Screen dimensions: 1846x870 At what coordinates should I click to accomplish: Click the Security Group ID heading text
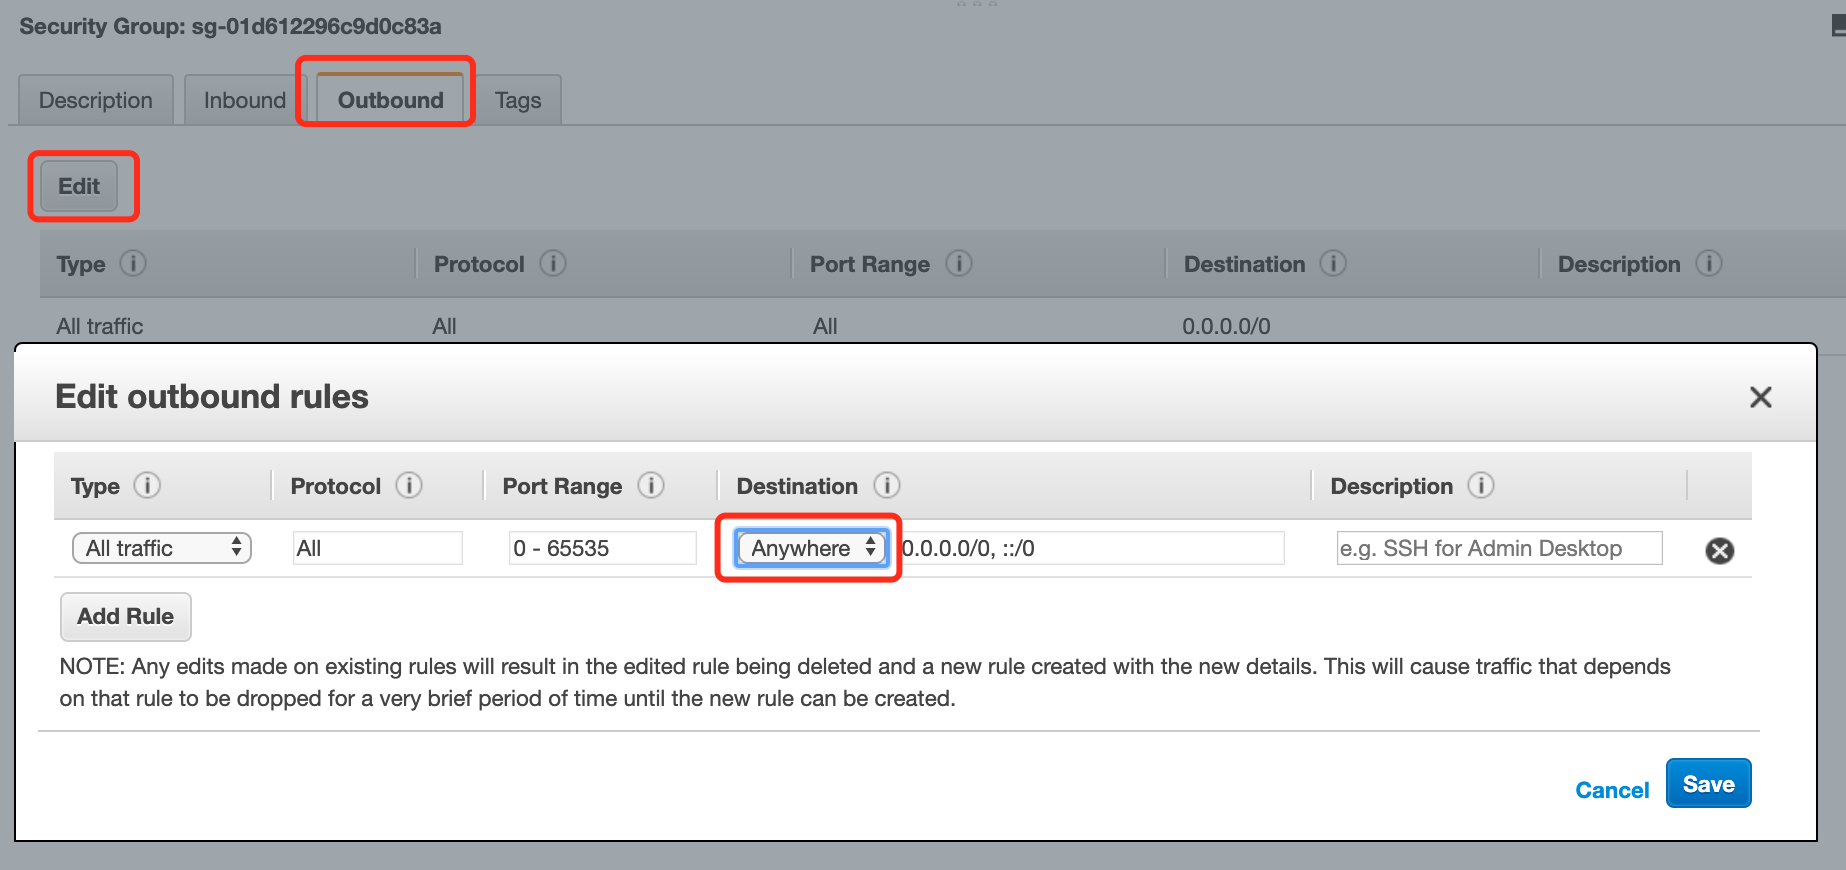pos(230,26)
